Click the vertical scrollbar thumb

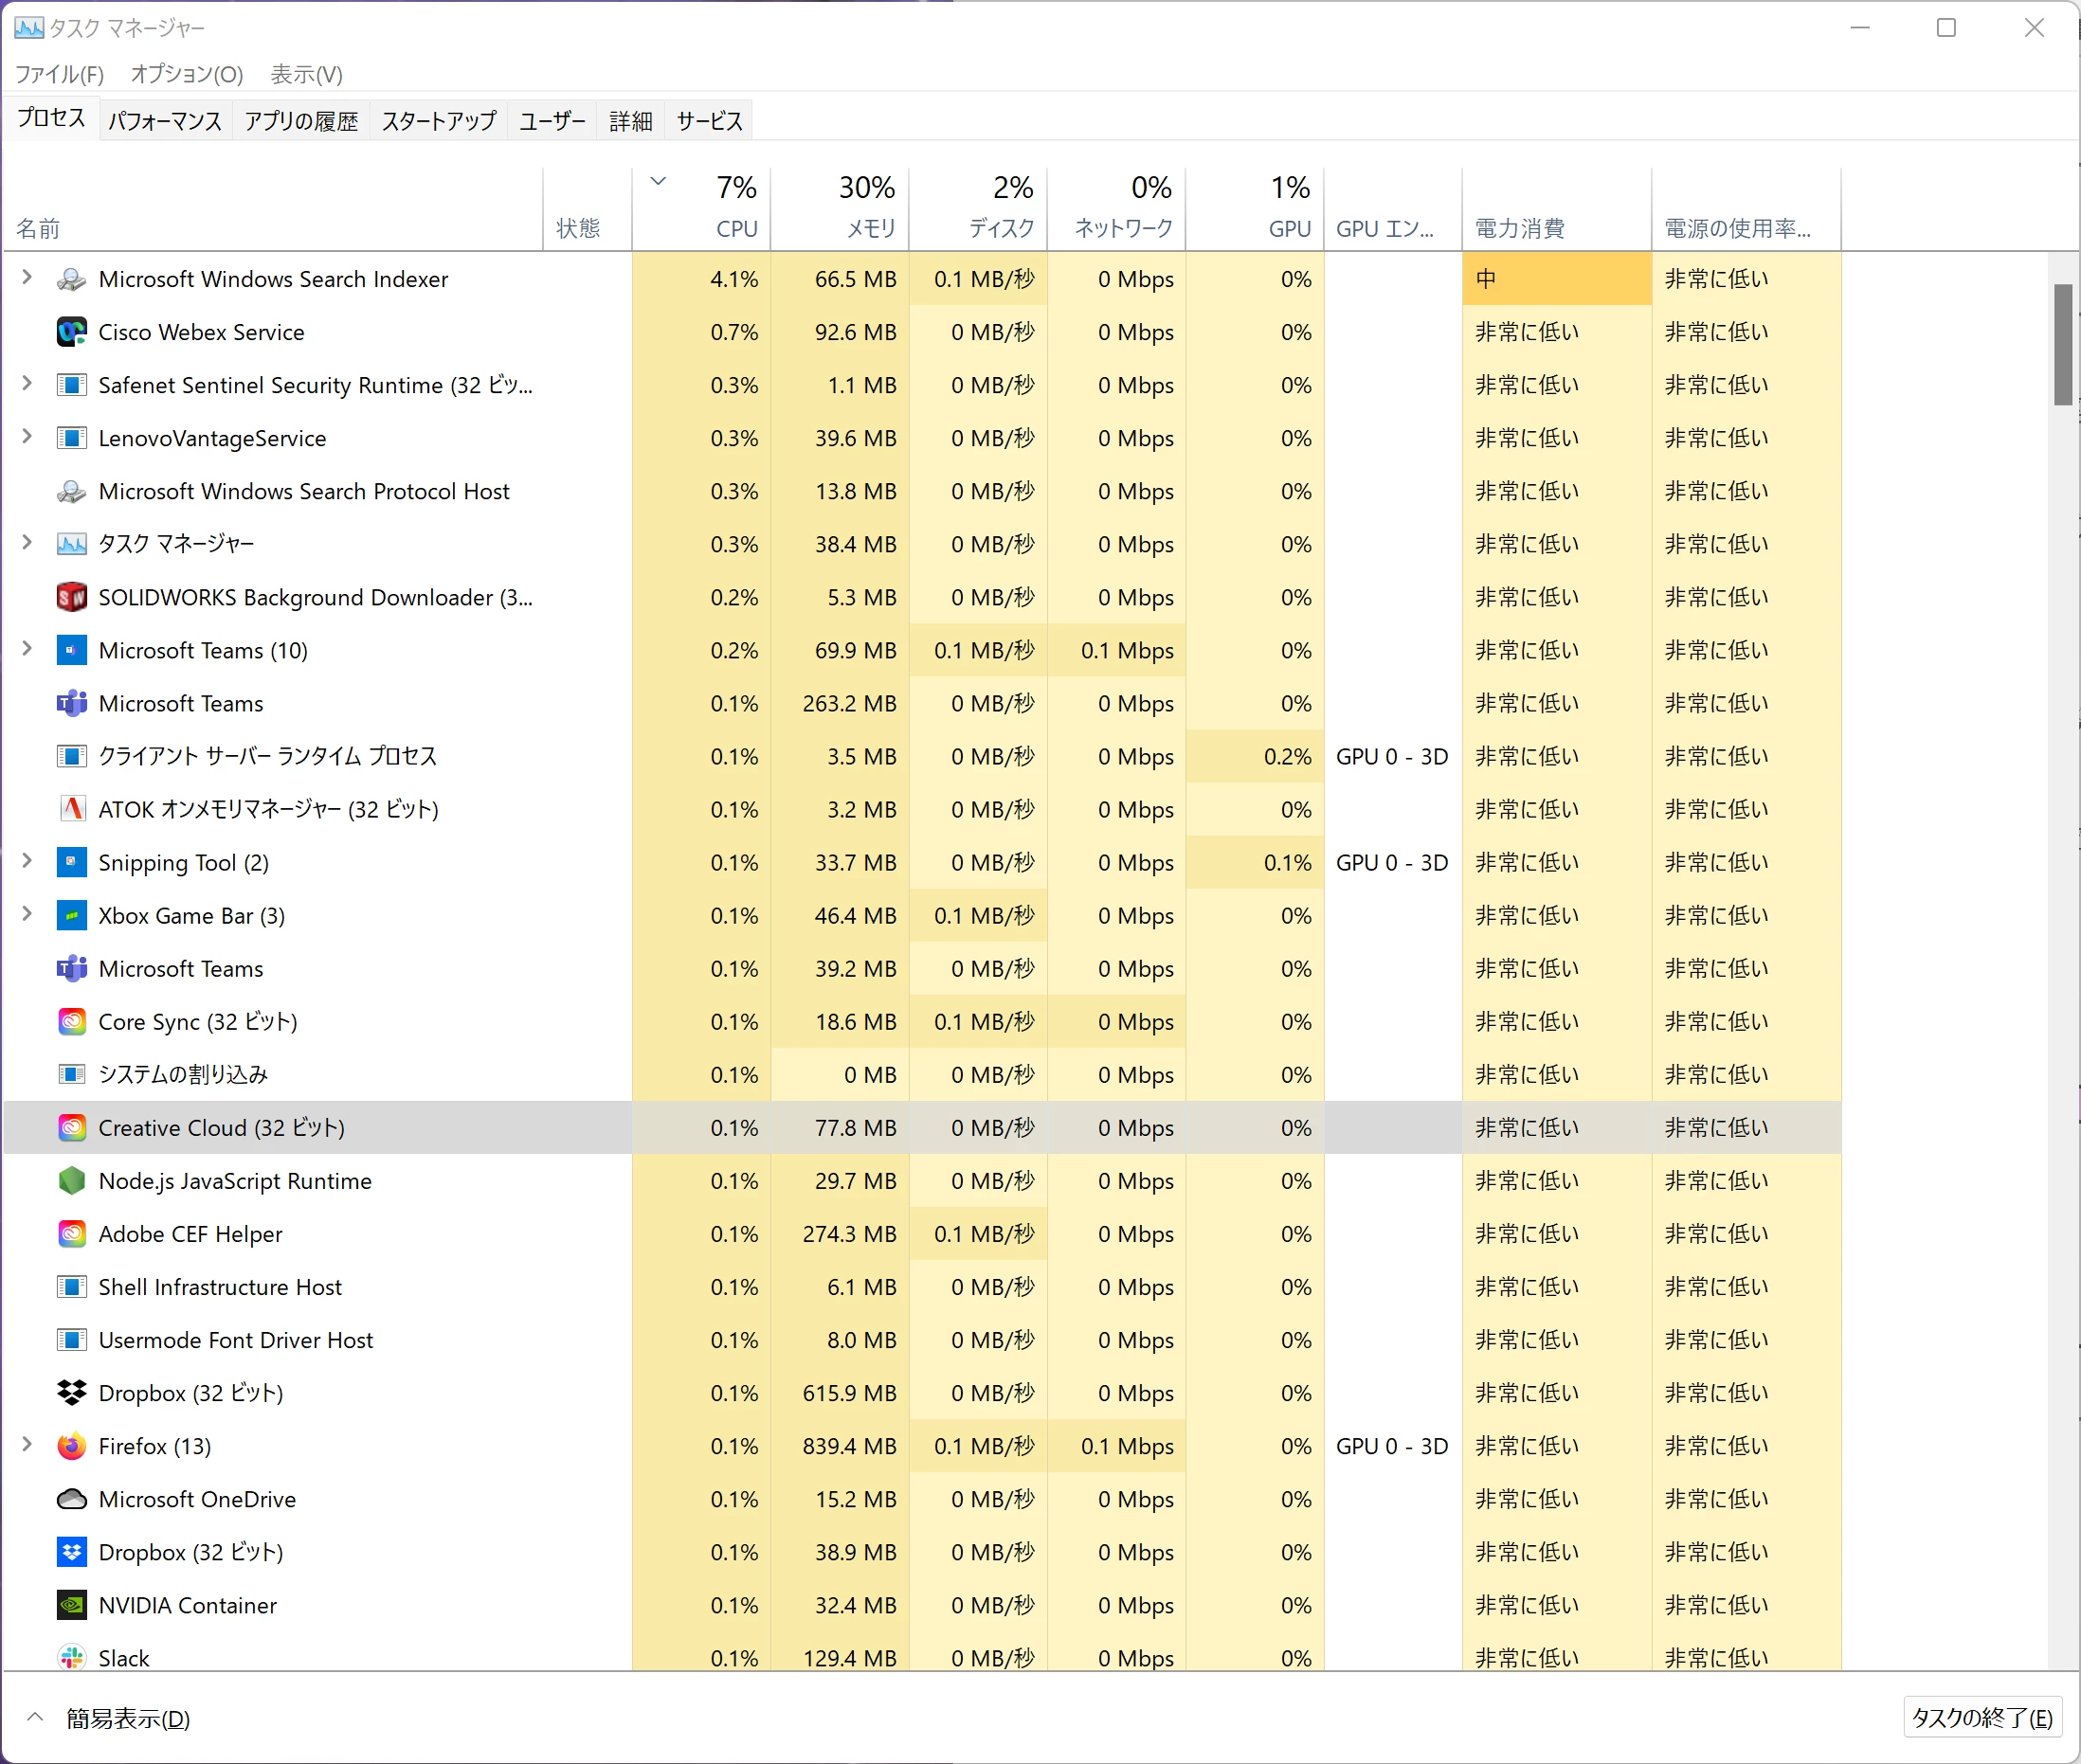tap(2062, 344)
